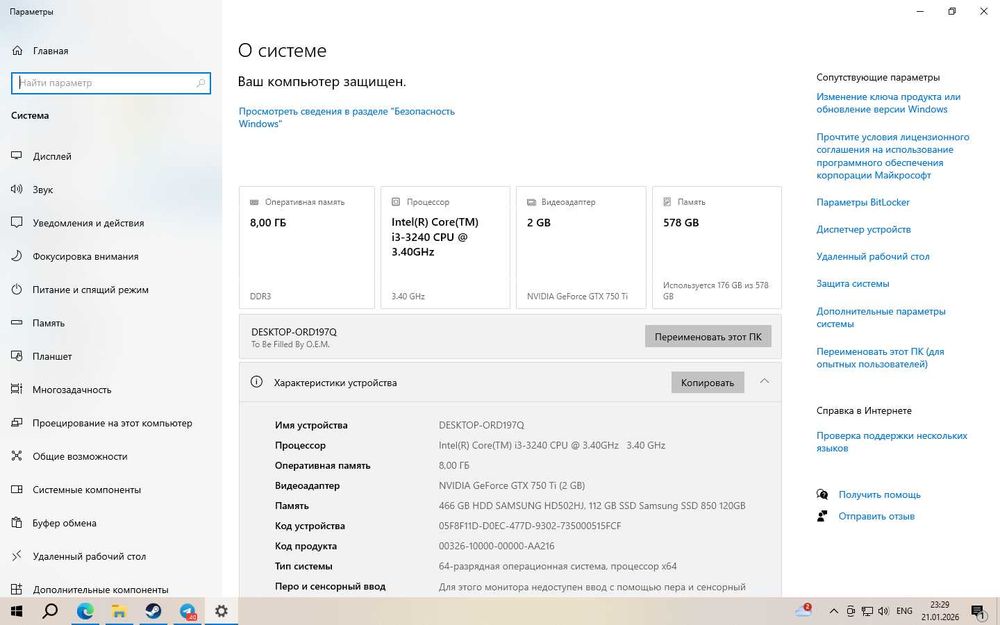The width and height of the screenshot is (1000, 625).
Task: Click the Отправить отзыв feedback icon
Action: click(x=822, y=516)
